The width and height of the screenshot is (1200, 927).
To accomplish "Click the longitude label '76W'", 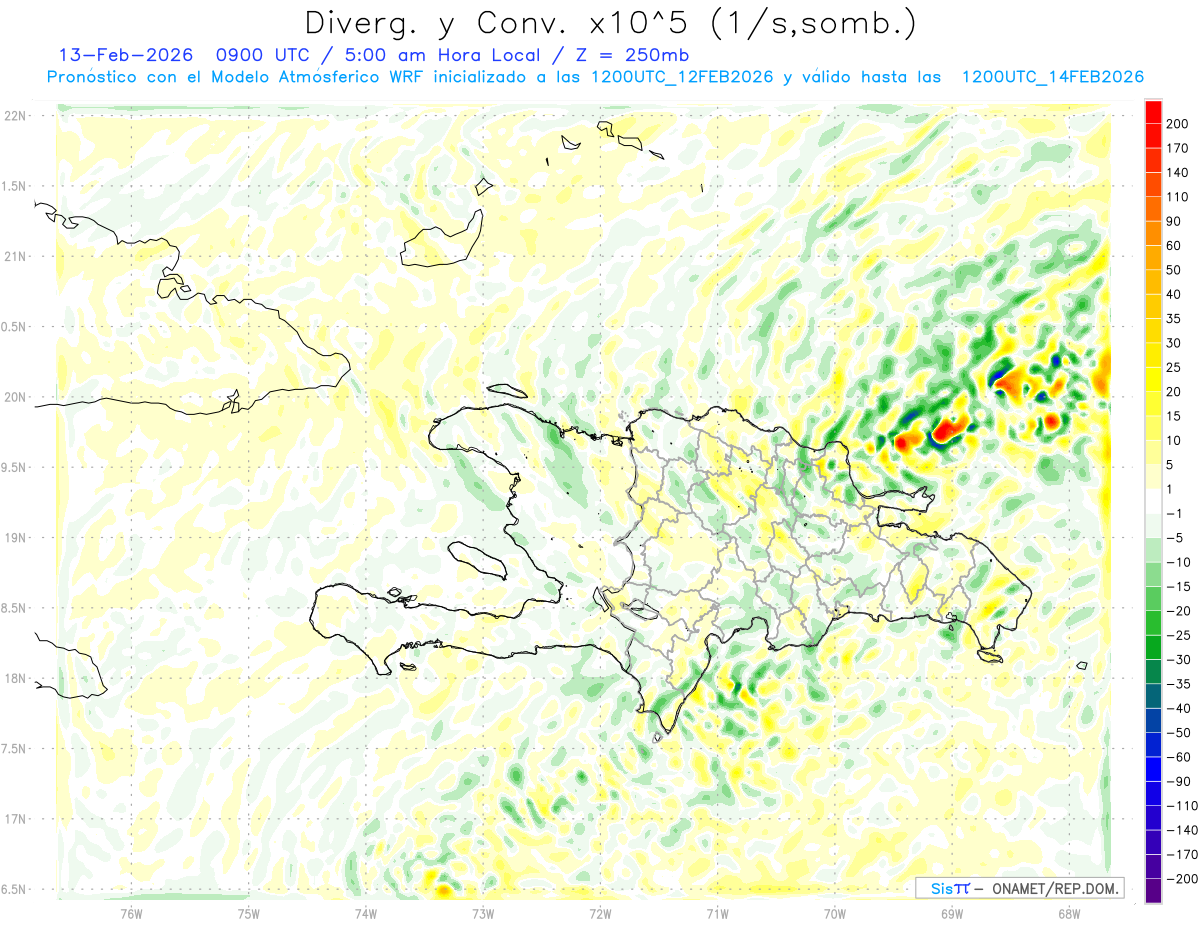I will pos(131,912).
